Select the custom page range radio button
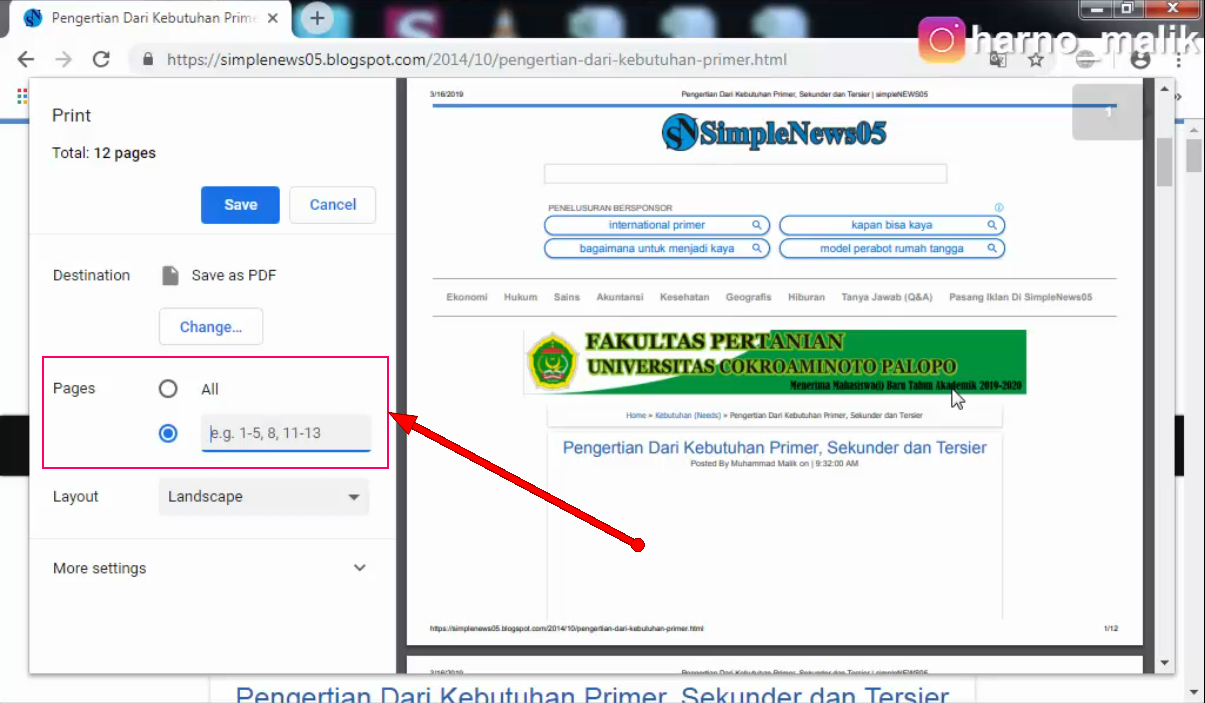The width and height of the screenshot is (1205, 703). click(168, 433)
